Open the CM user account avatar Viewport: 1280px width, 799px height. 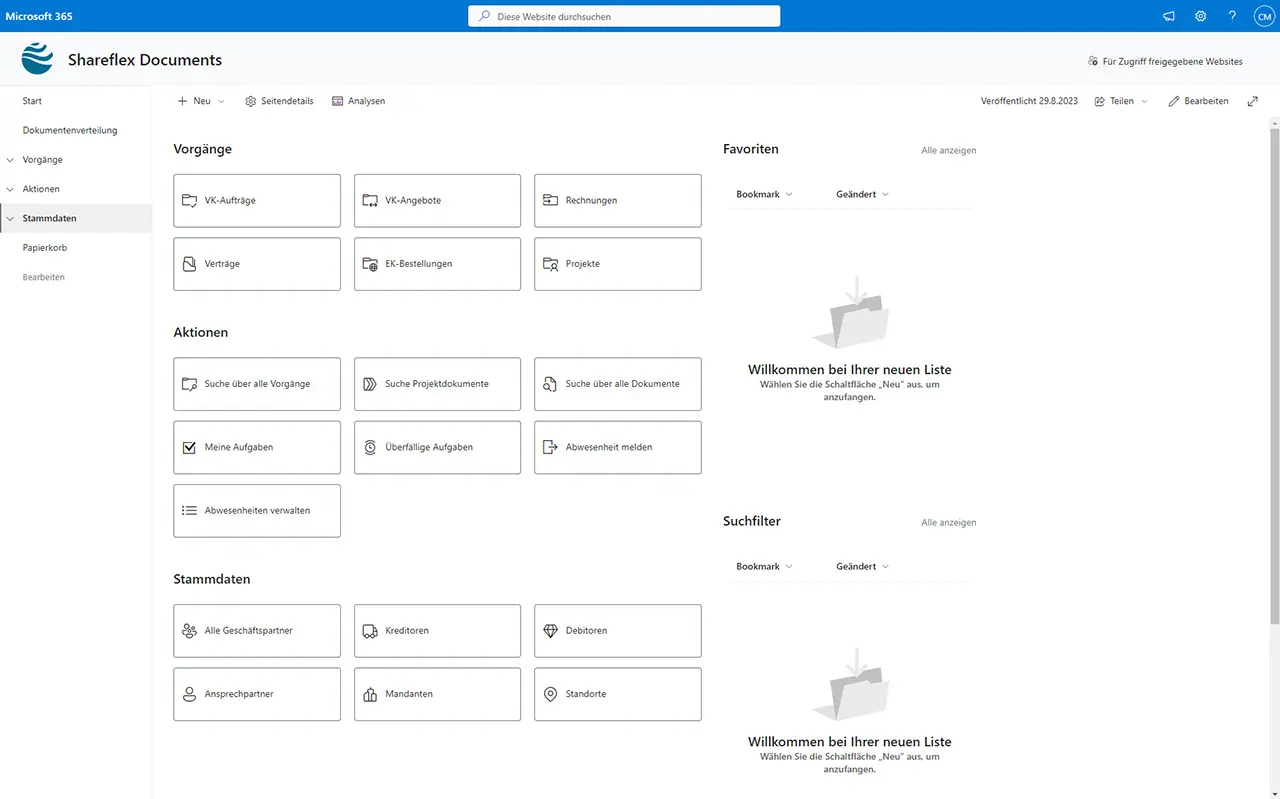pos(1263,16)
